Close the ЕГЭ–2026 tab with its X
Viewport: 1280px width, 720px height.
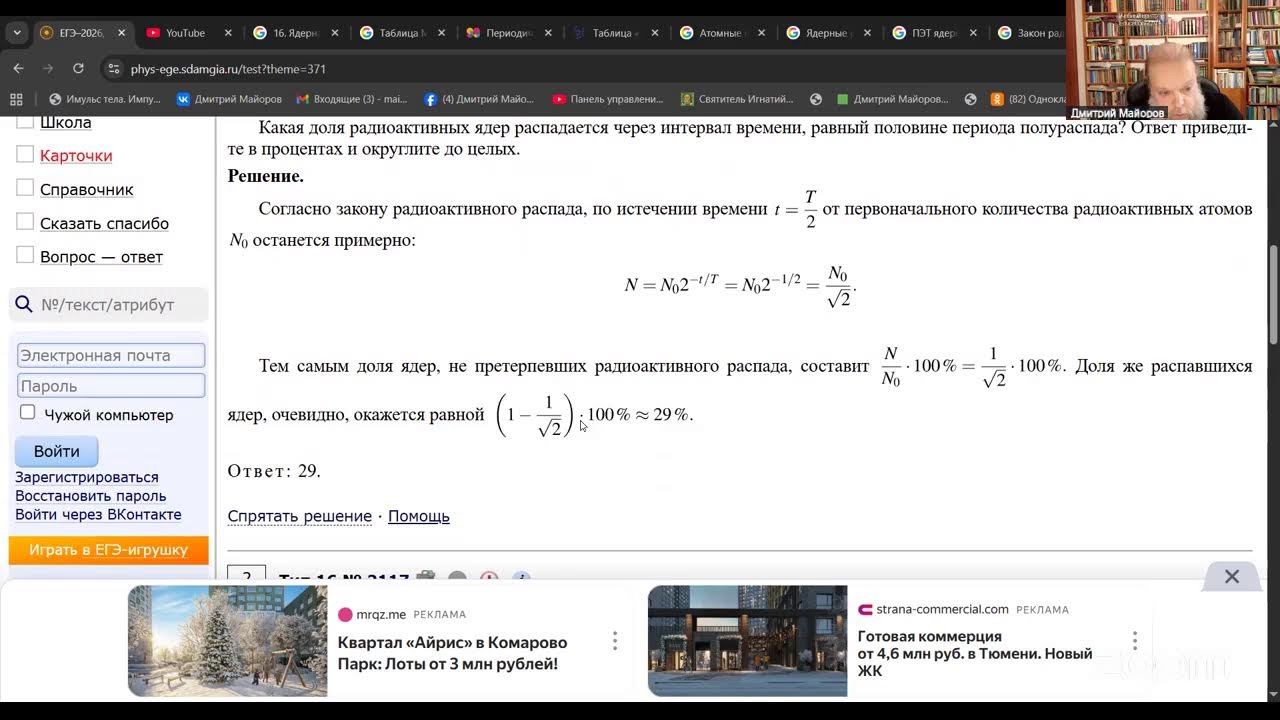tap(121, 33)
